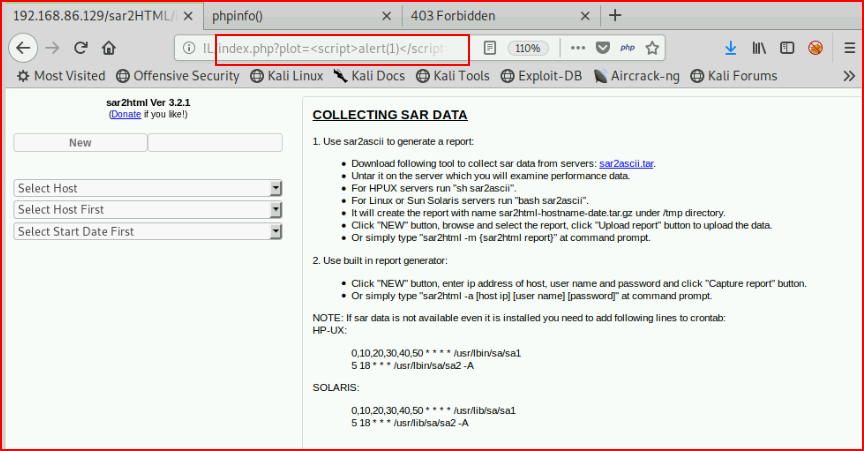This screenshot has width=864, height=451.
Task: Open the downloads panel
Action: pyautogui.click(x=731, y=48)
